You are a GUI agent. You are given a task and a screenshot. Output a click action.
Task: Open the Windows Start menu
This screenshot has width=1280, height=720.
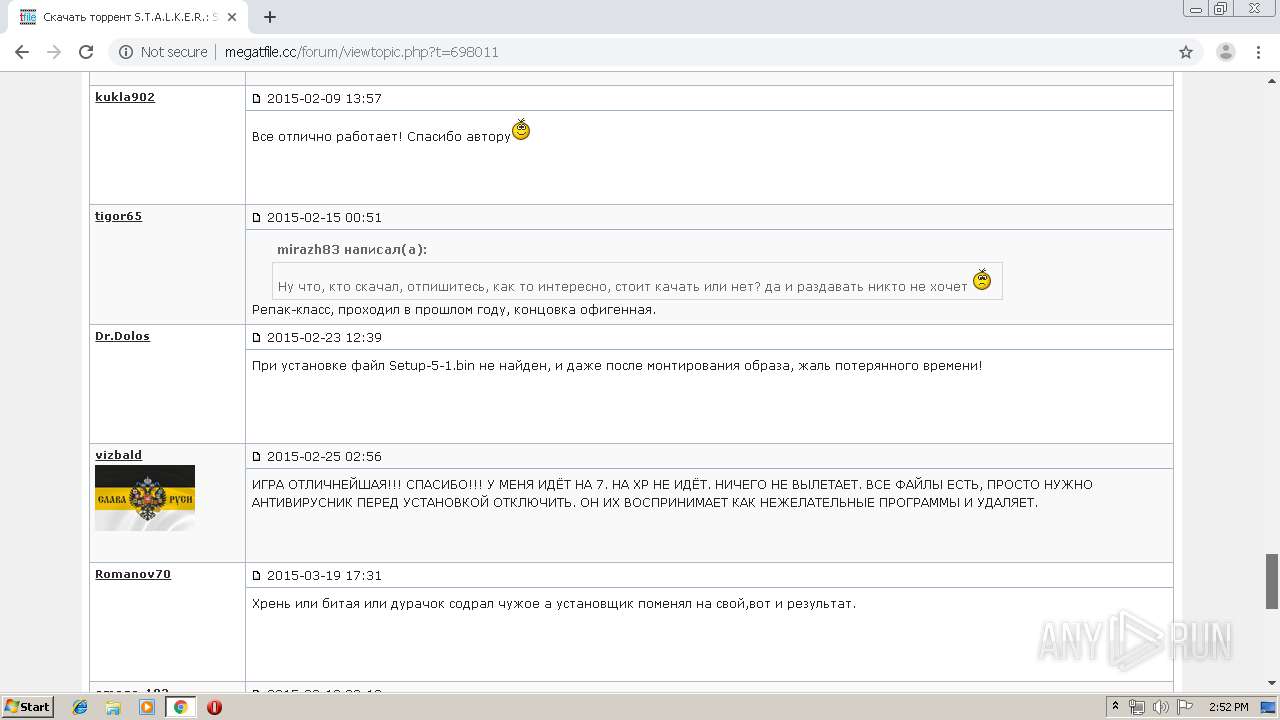(28, 706)
